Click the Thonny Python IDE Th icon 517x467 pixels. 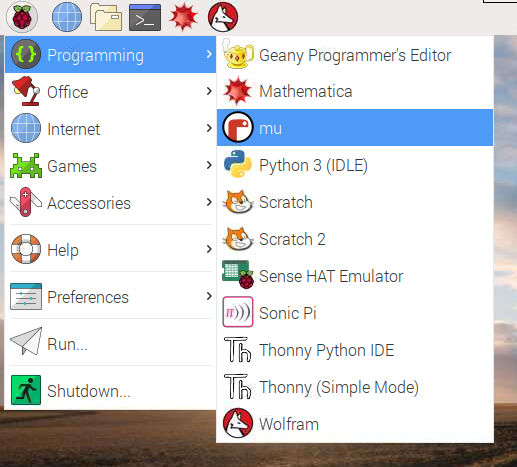click(238, 349)
